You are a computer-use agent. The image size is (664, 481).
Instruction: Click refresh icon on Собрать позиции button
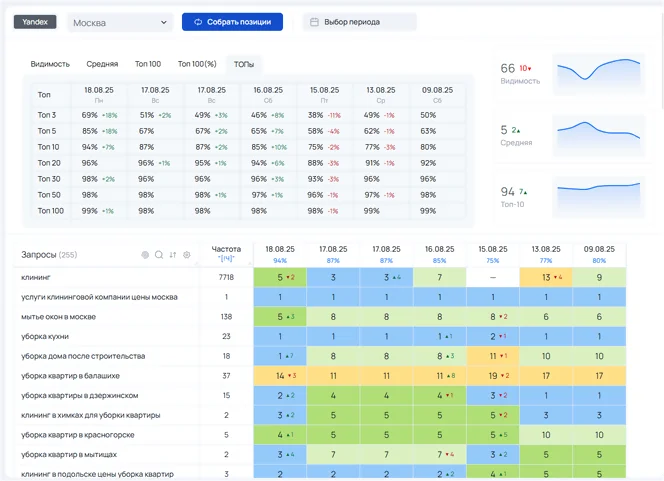198,22
